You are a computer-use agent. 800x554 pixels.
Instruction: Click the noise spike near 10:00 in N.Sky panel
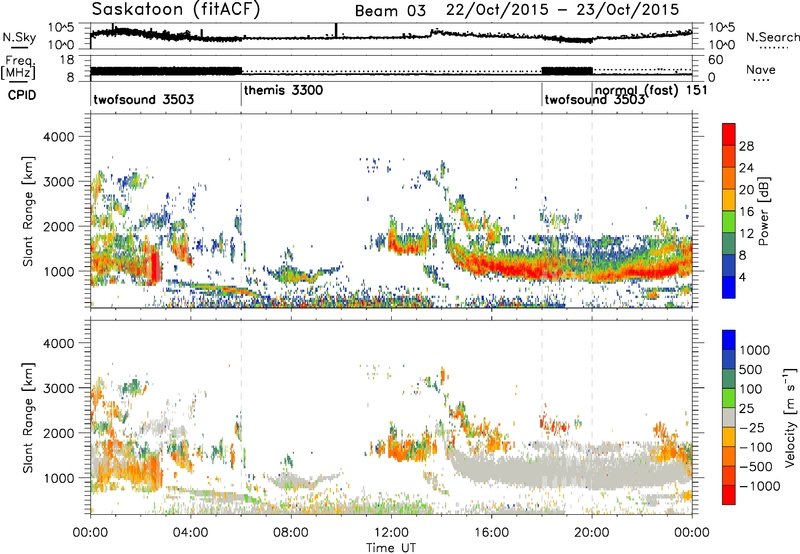(336, 31)
